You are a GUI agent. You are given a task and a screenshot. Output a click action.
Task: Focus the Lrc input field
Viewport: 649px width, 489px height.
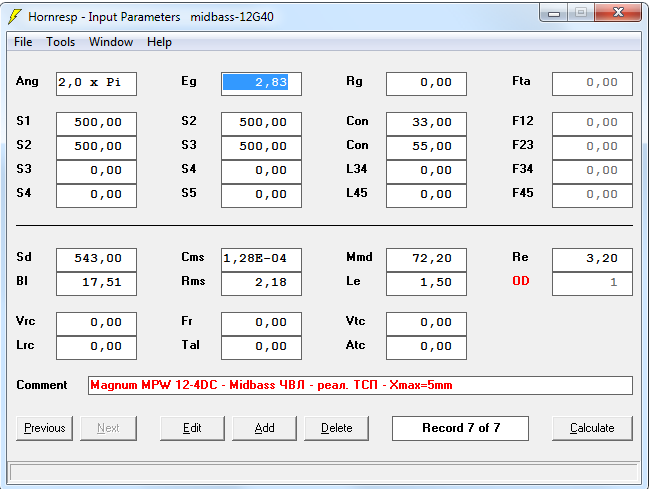(x=96, y=348)
